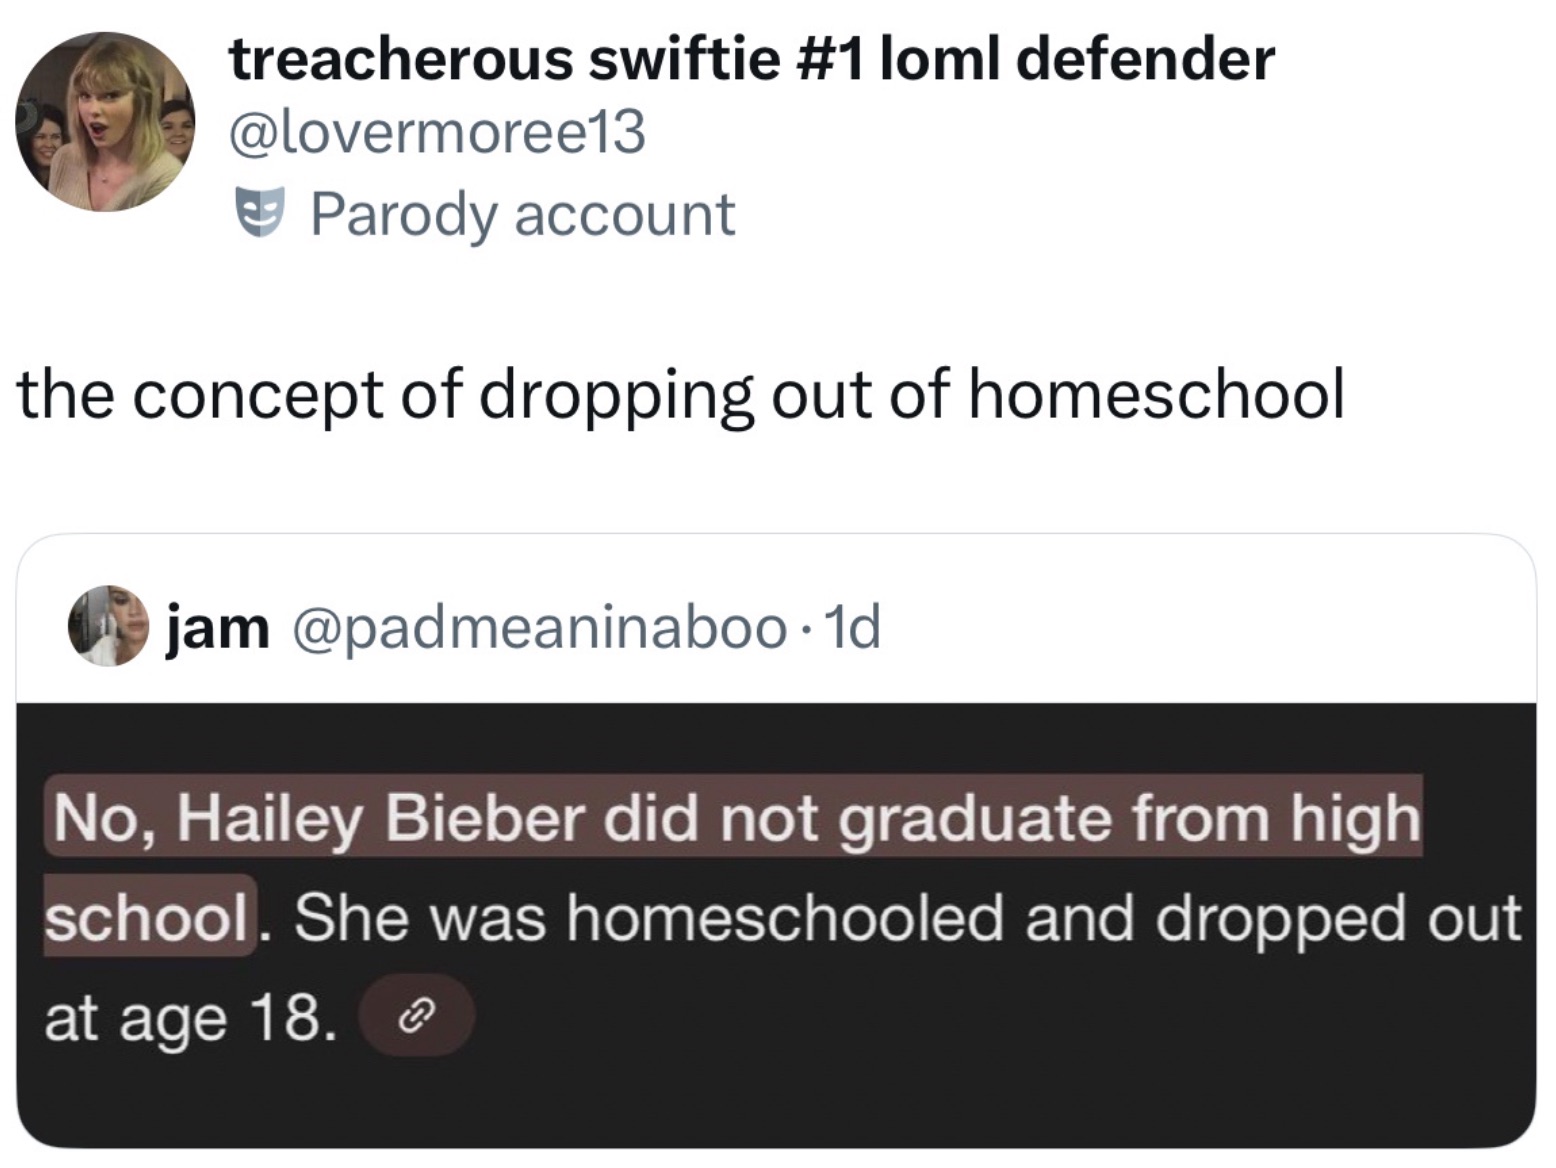This screenshot has height=1168, width=1556.
Task: Click the 'Parody account' label
Action: coord(522,214)
